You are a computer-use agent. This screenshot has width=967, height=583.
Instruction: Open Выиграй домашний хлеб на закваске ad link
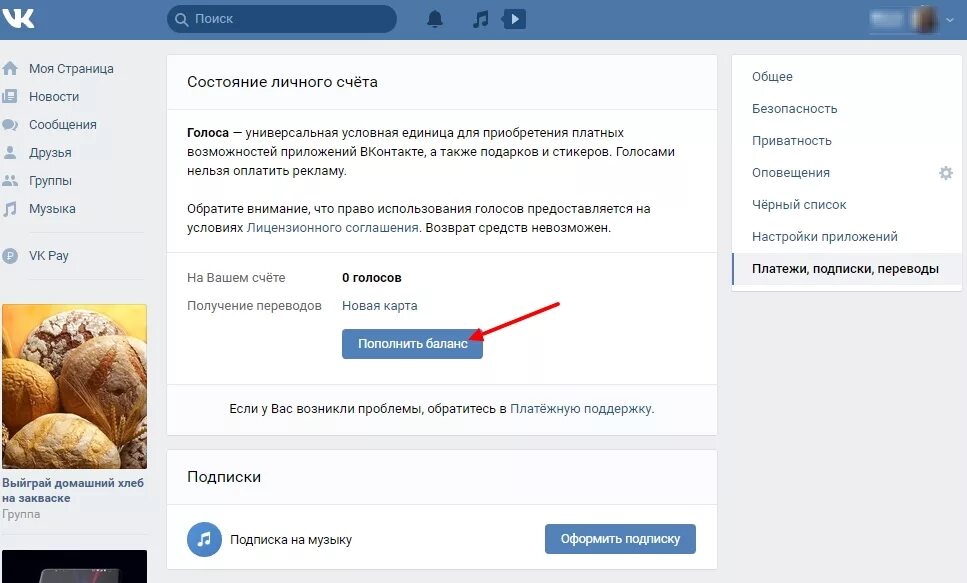73,490
